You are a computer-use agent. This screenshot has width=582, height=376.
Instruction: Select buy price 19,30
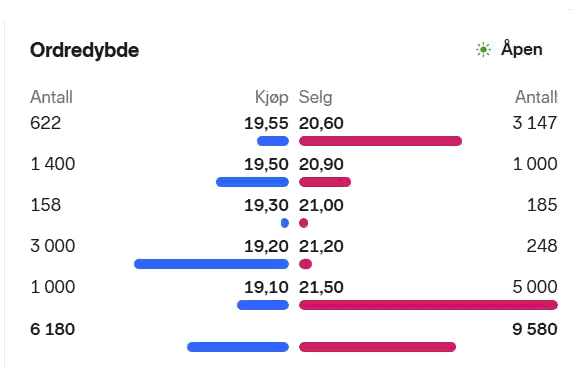pyautogui.click(x=266, y=205)
